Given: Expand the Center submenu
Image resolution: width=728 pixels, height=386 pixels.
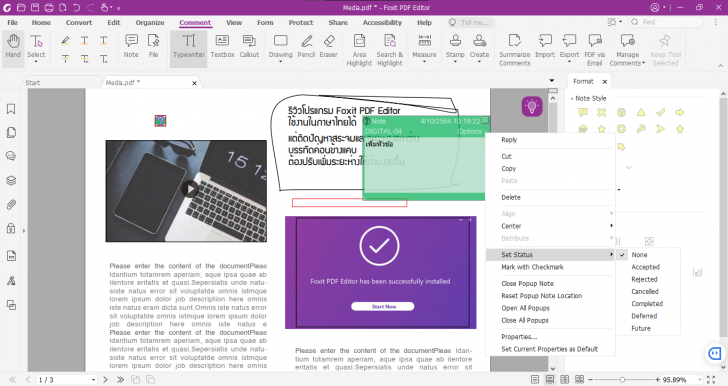Looking at the screenshot, I should 550,226.
